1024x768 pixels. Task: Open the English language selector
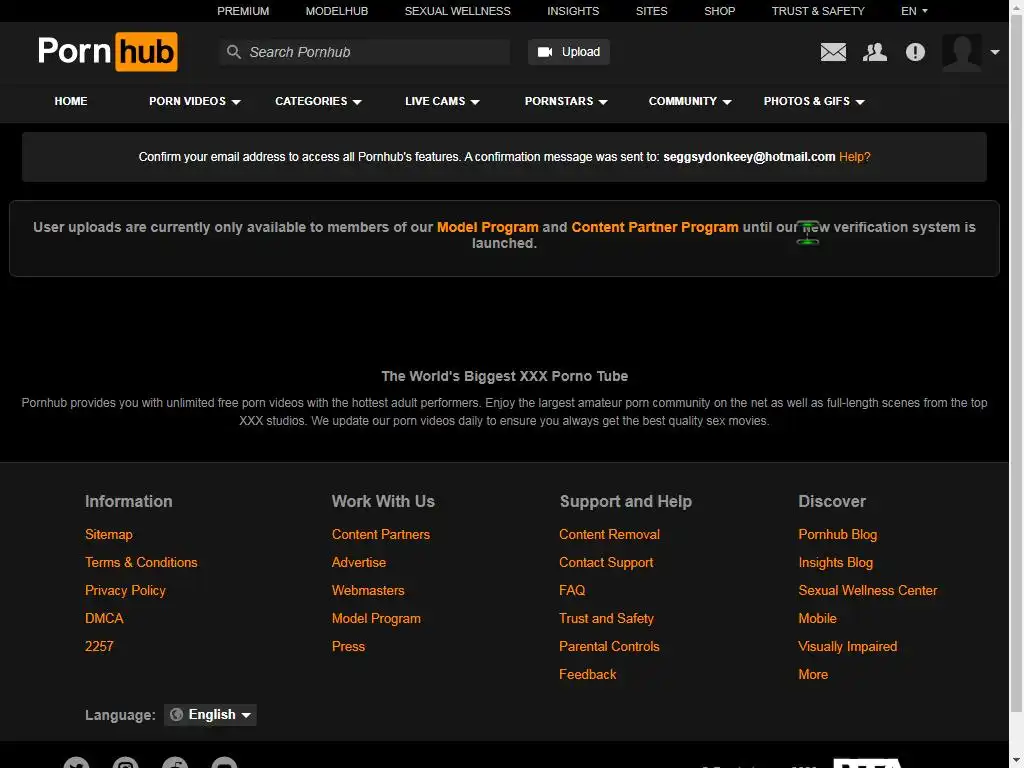(210, 714)
